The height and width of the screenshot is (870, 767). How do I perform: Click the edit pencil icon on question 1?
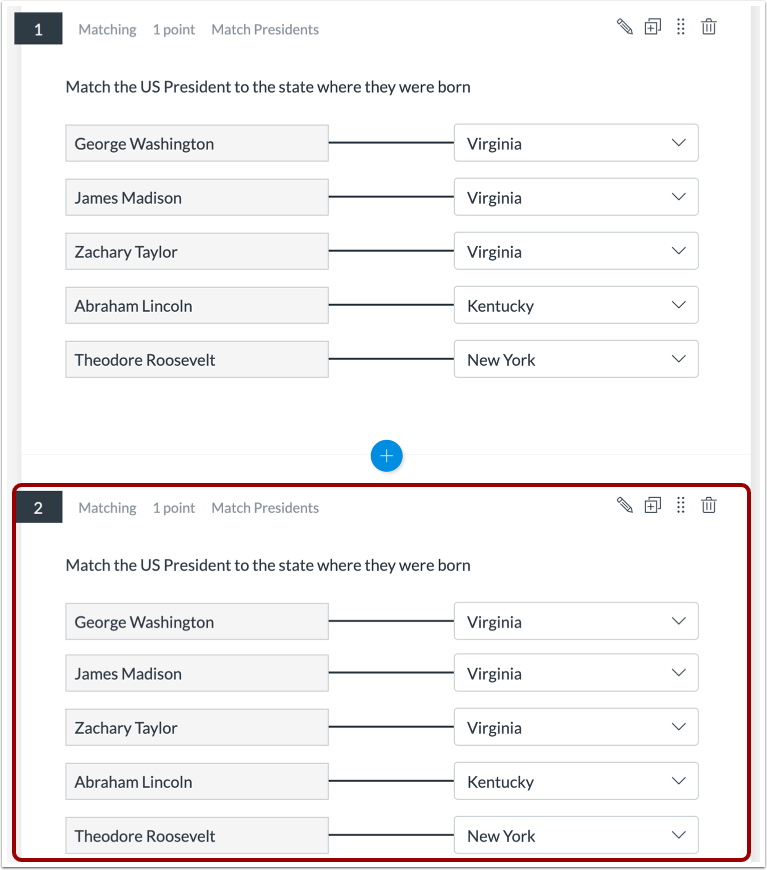pos(625,27)
